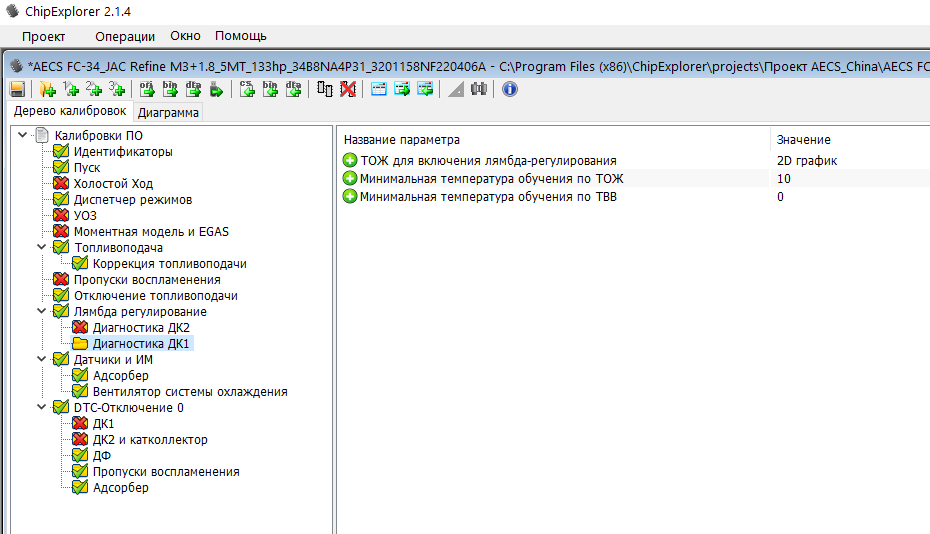Screen dimensions: 930x534
Task: Click value 10 for Минимальная температура по ТОЖ
Action: [x=783, y=179]
